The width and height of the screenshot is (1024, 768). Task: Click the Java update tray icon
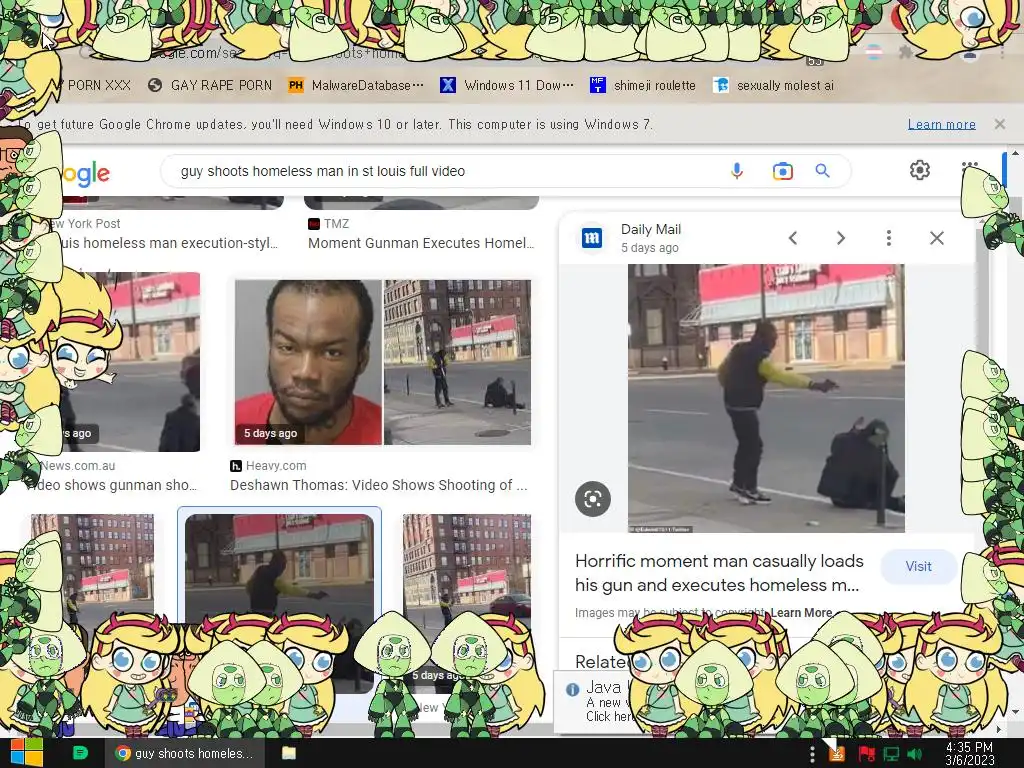[x=837, y=754]
